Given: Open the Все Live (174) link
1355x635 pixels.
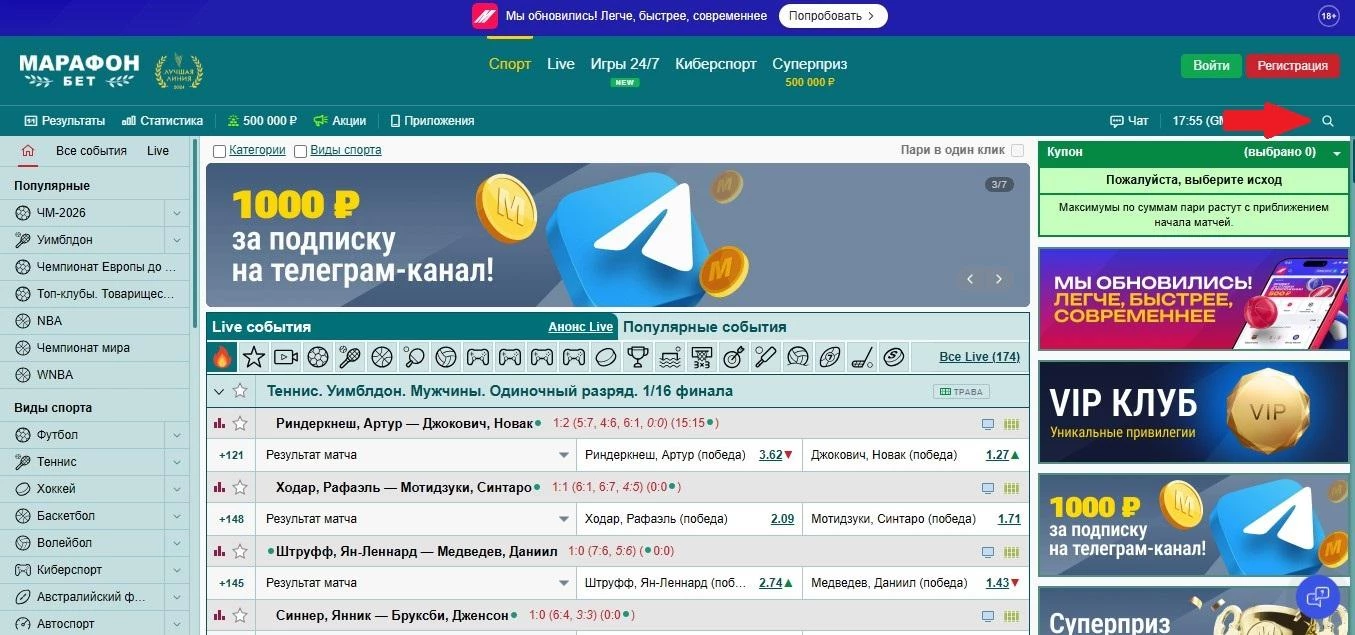Looking at the screenshot, I should point(980,357).
